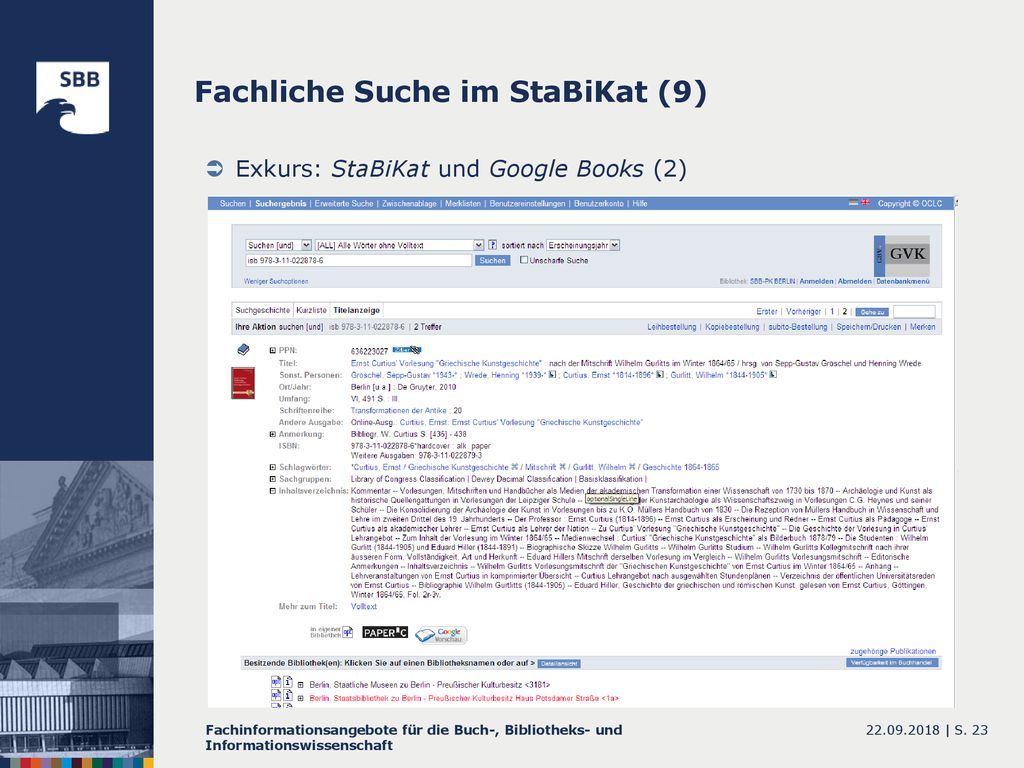
Task: Go to the Vorheriger result link
Action: (x=803, y=312)
